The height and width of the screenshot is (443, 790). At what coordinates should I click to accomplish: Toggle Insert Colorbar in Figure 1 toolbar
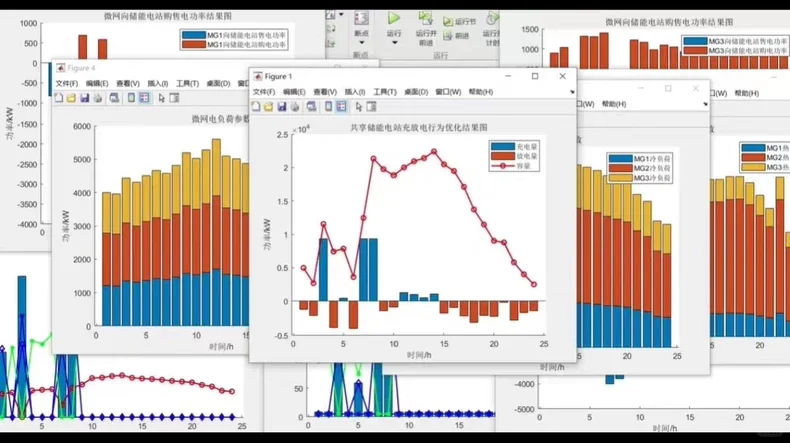tap(328, 106)
